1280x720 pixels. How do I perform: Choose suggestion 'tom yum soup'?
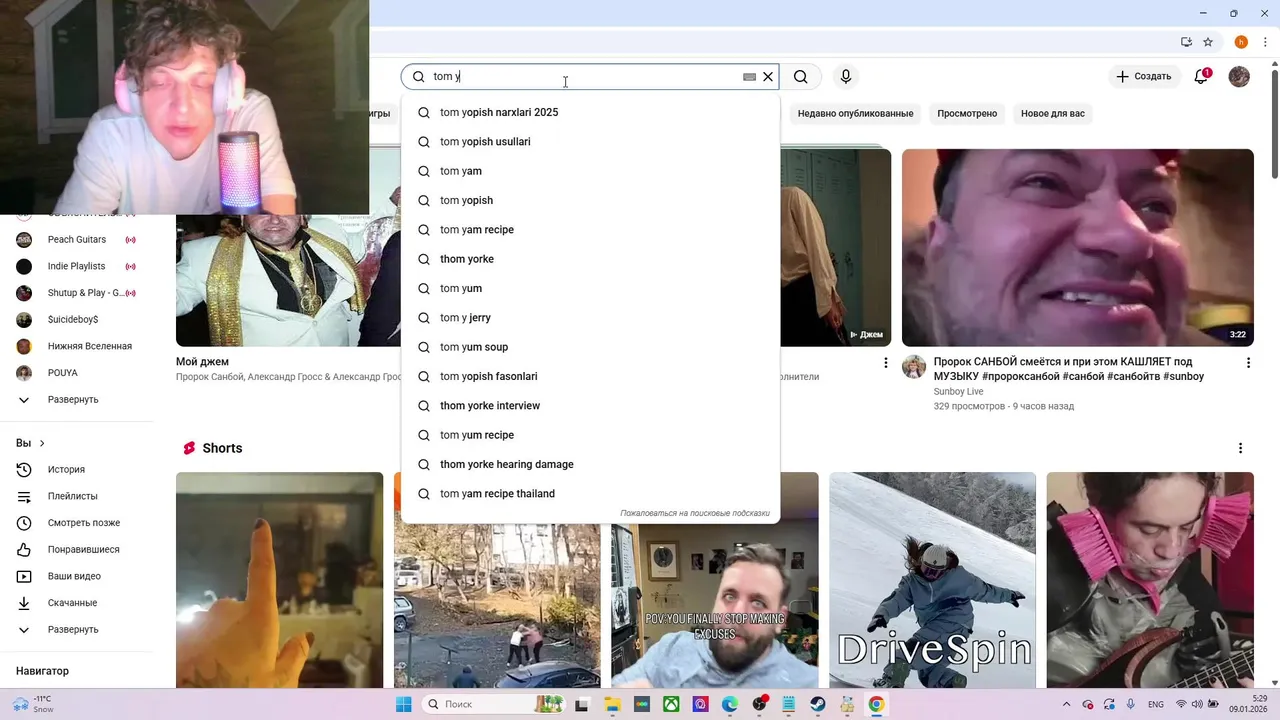coord(590,347)
